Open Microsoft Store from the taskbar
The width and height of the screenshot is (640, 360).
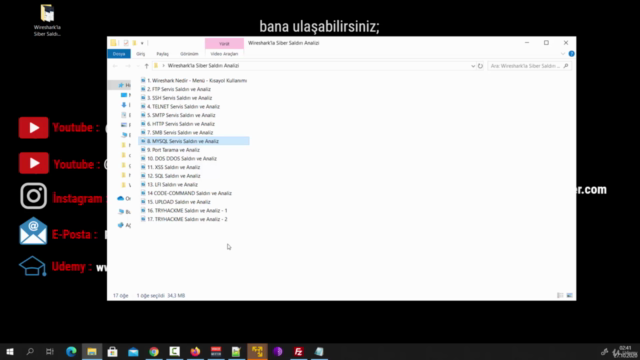(x=113, y=351)
